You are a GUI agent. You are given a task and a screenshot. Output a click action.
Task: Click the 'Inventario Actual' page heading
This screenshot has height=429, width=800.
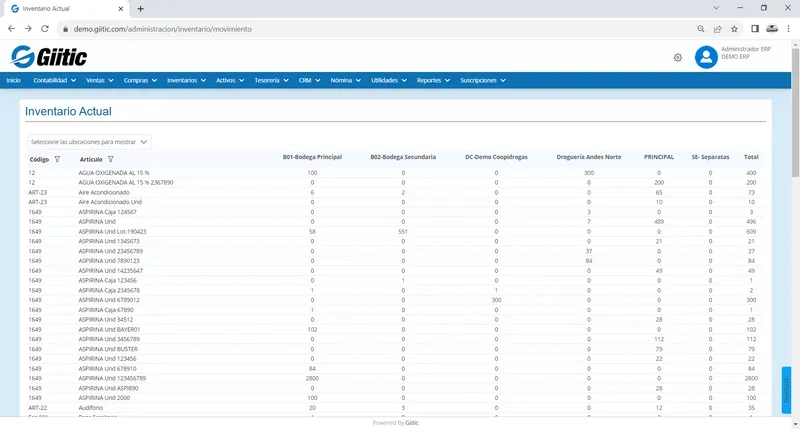tap(68, 111)
